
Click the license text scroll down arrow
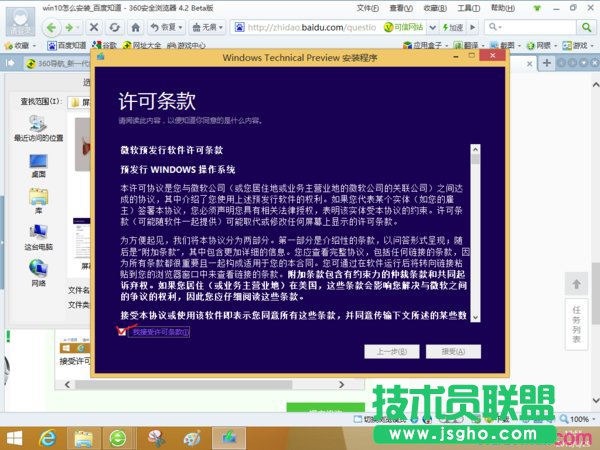click(x=475, y=317)
